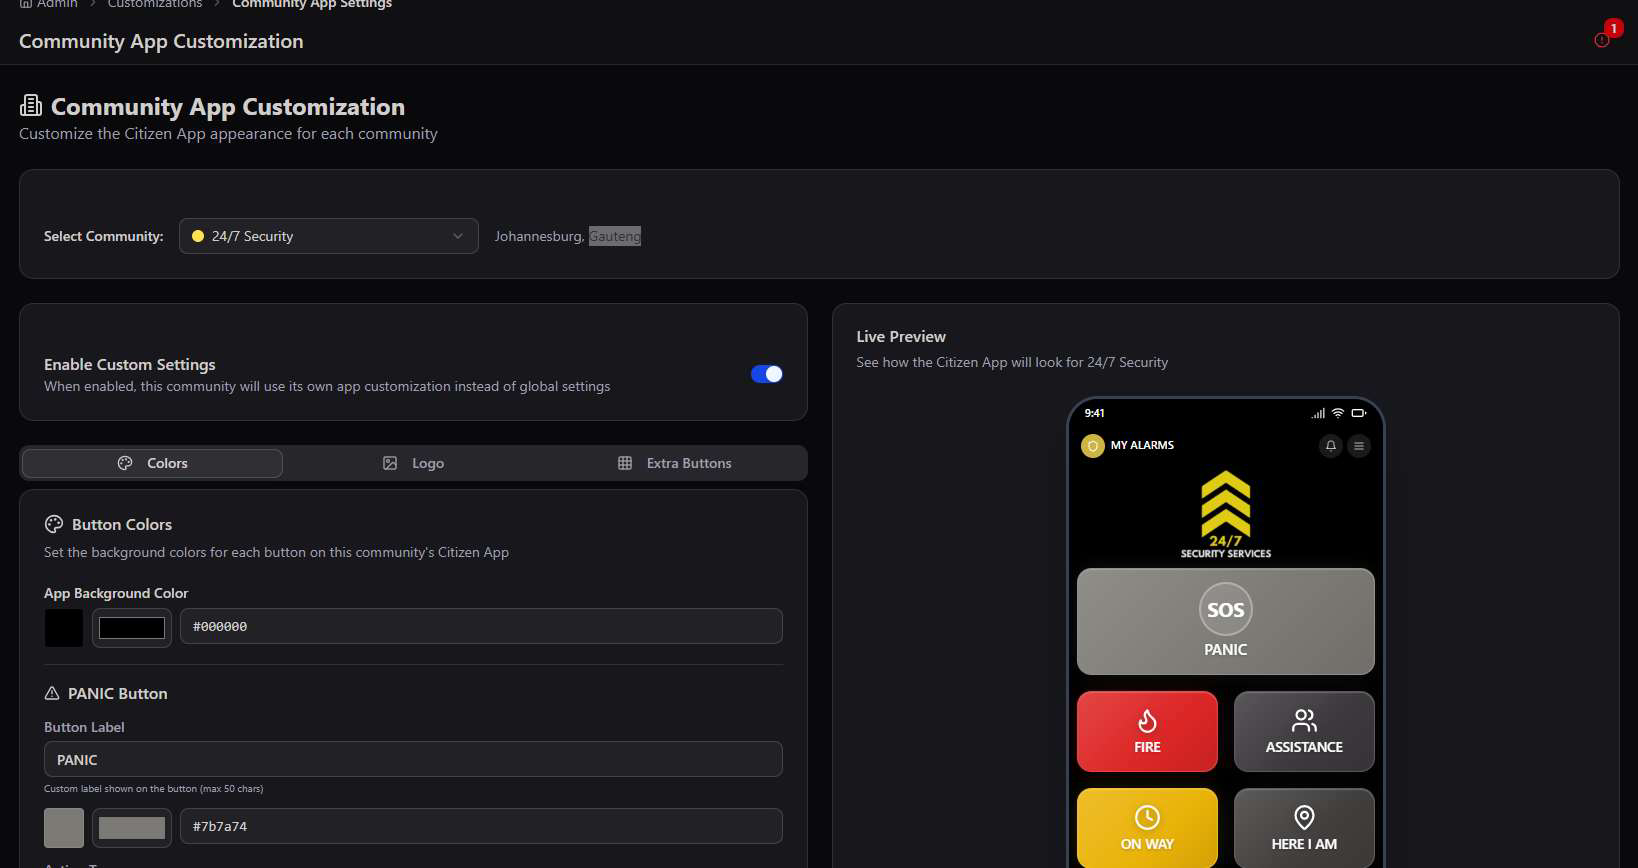Click the highlighted Gauteng text

tap(615, 236)
